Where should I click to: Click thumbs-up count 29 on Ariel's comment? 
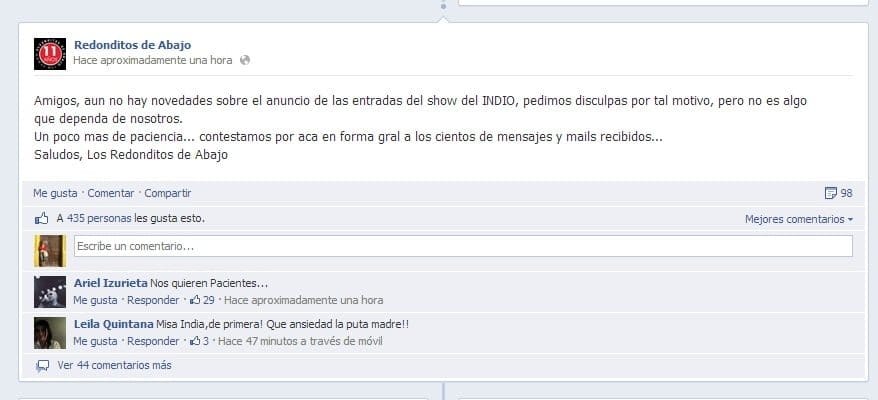pos(202,300)
